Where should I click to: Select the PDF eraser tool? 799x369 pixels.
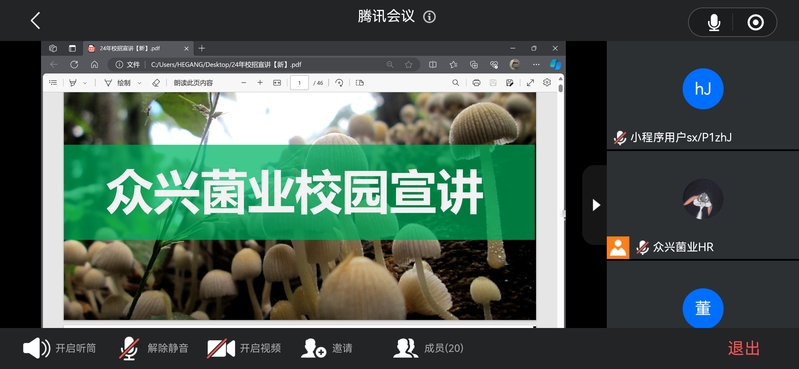click(156, 83)
